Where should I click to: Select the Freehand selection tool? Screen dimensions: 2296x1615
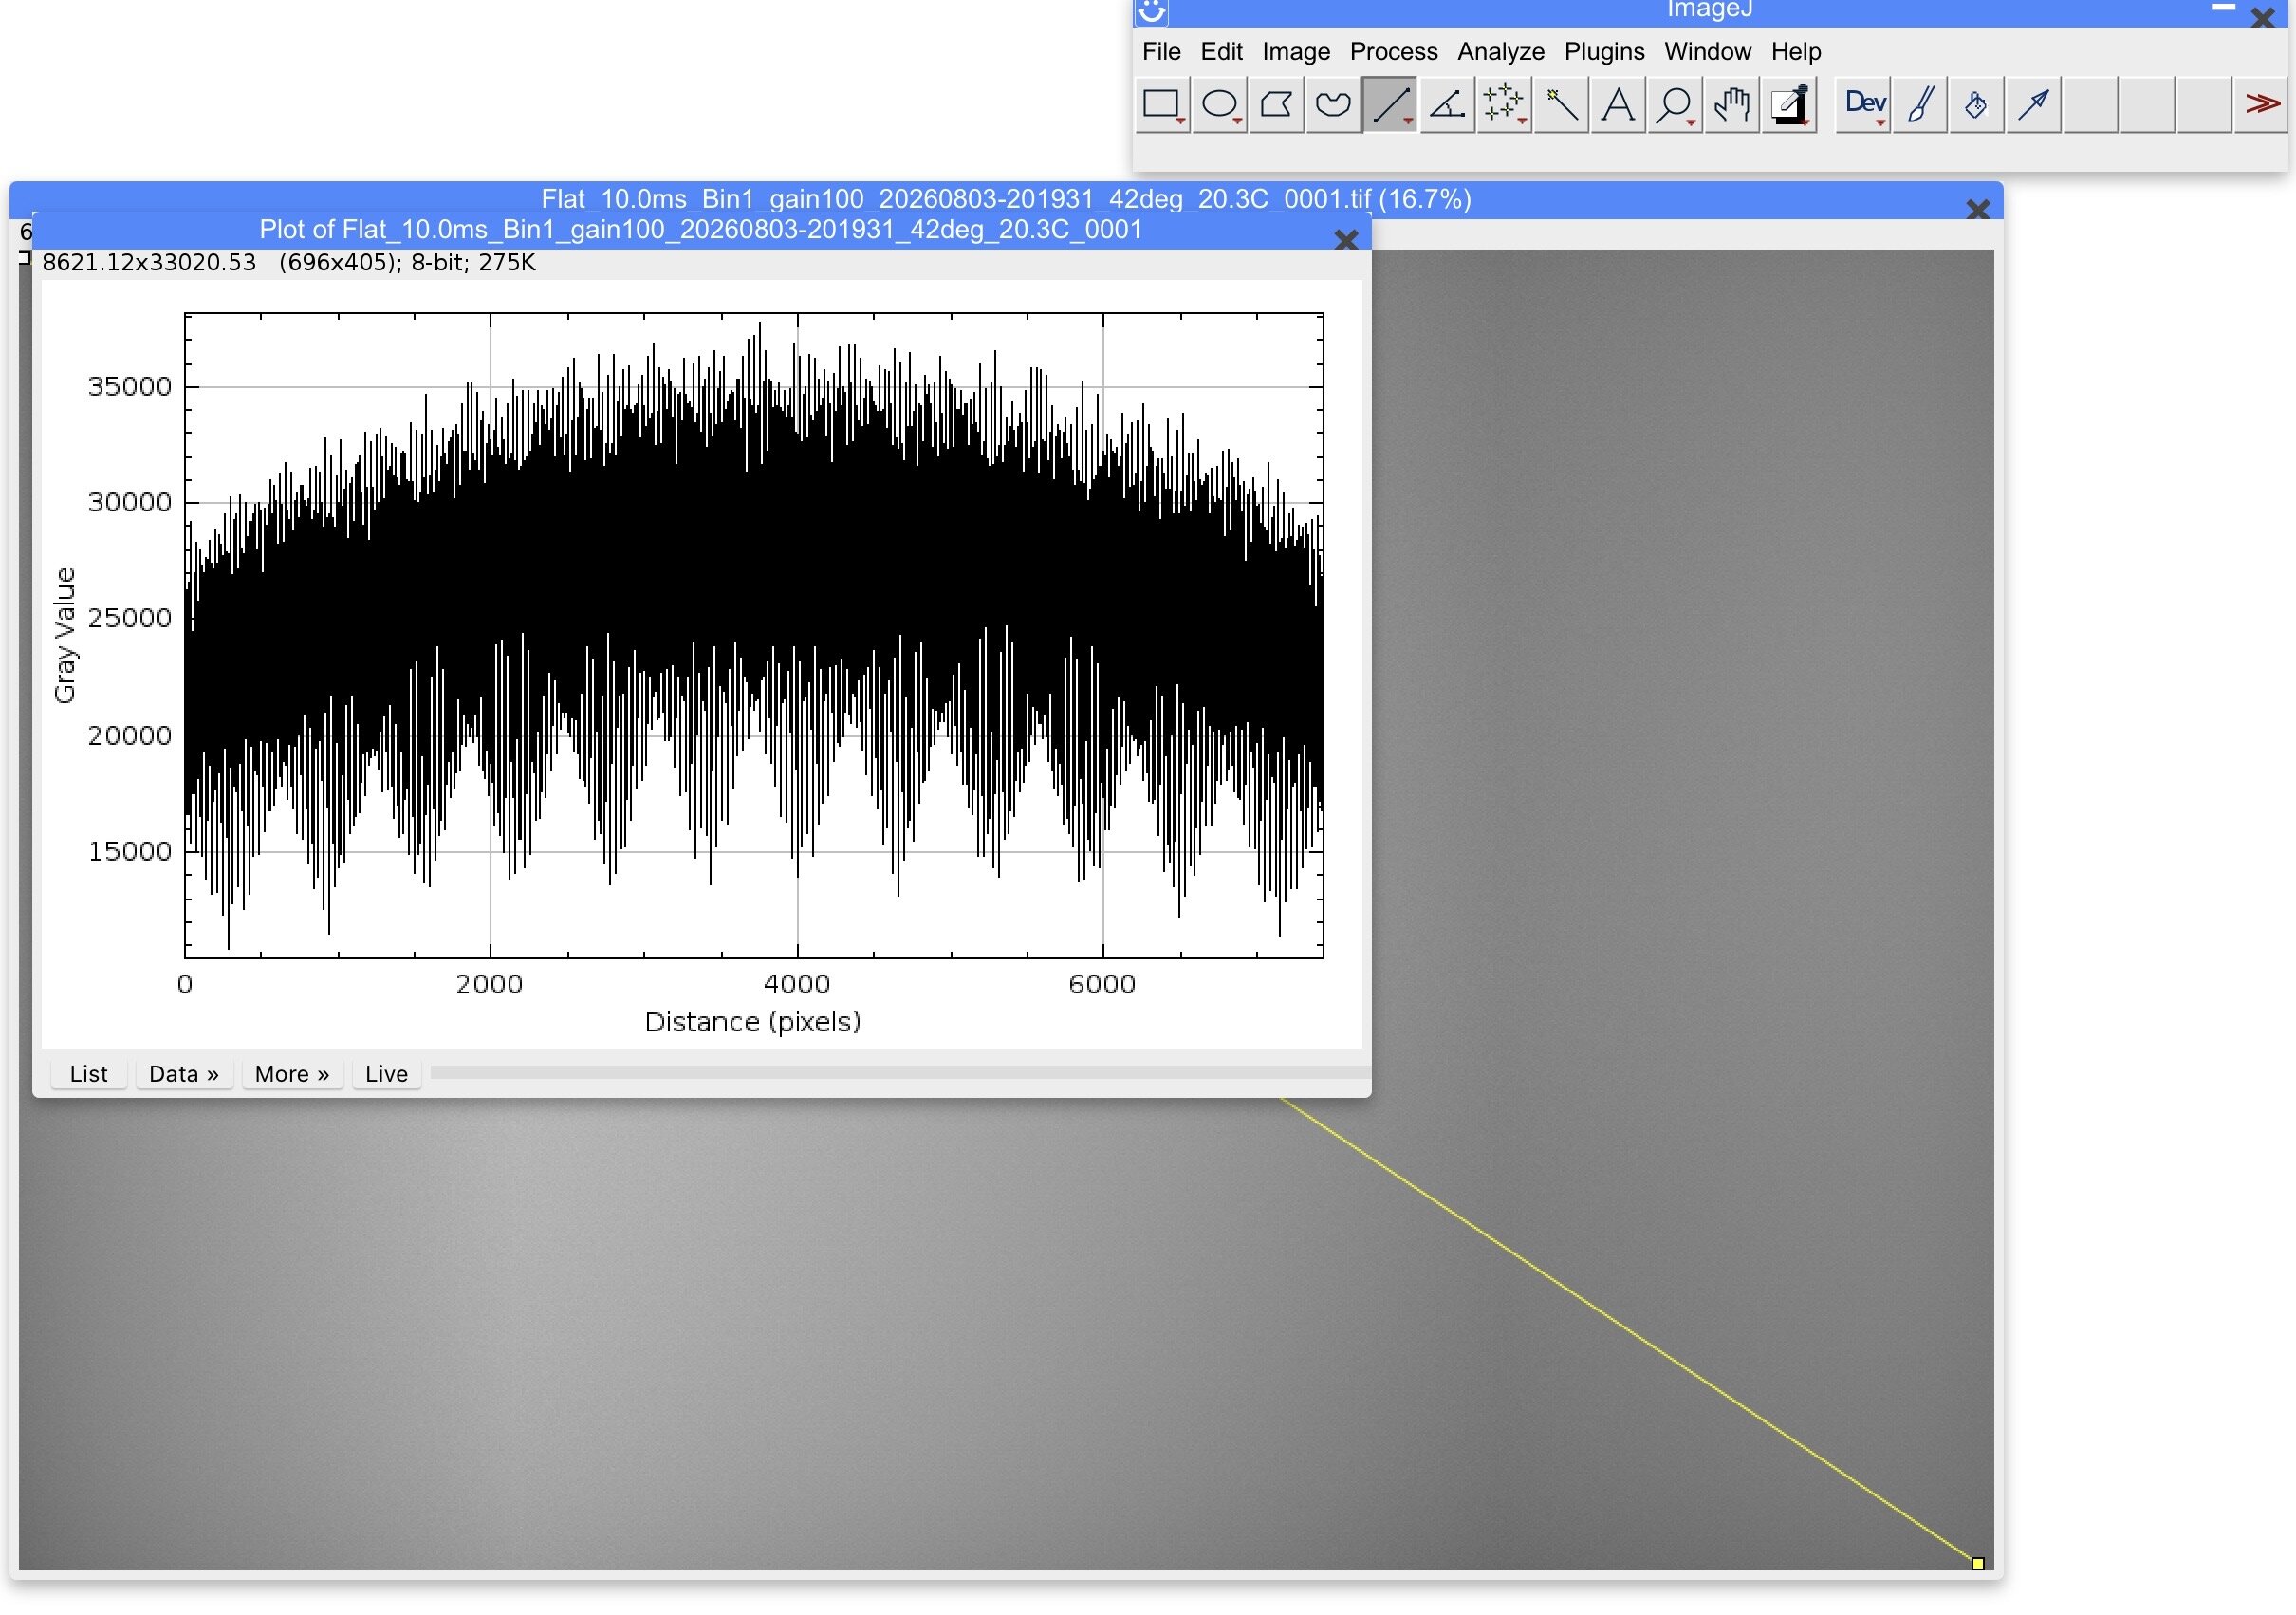point(1333,104)
